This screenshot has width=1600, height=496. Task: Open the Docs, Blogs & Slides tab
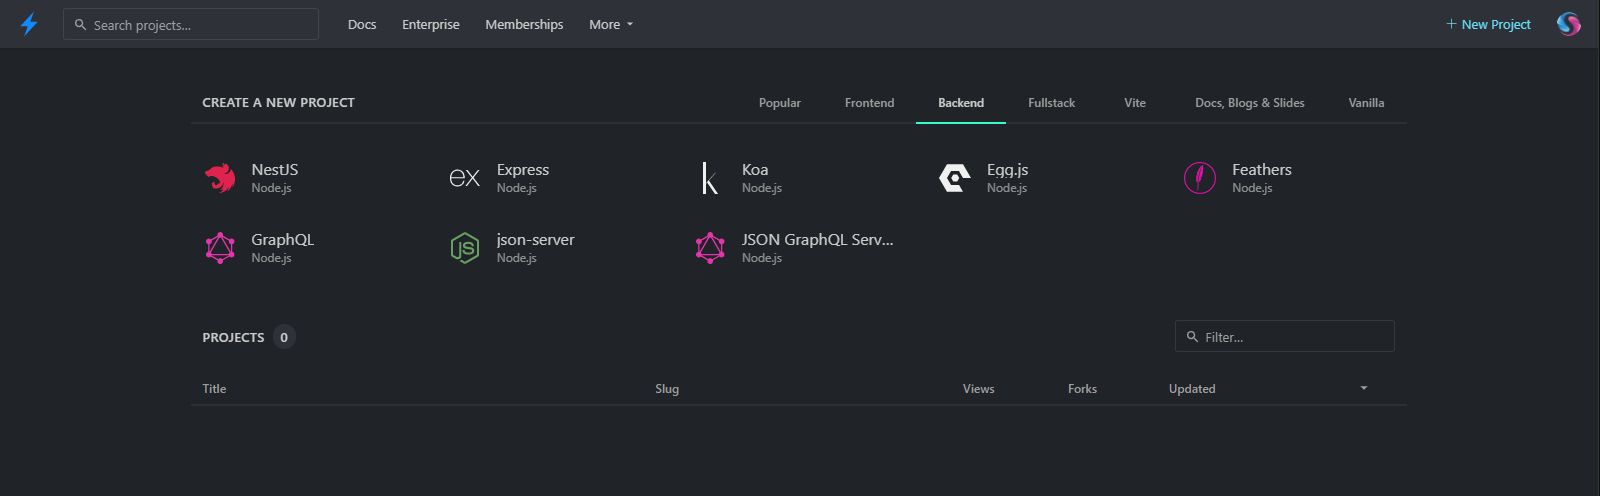(x=1250, y=103)
